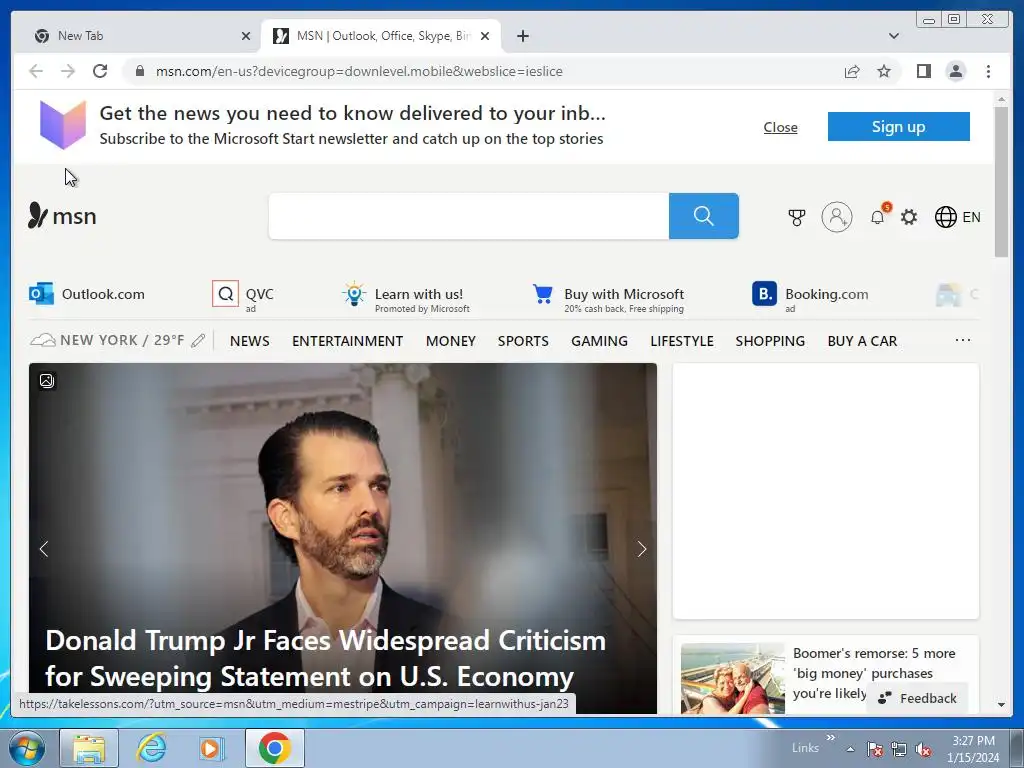1024x768 pixels.
Task: Click the gallery icon on headline image
Action: point(46,381)
